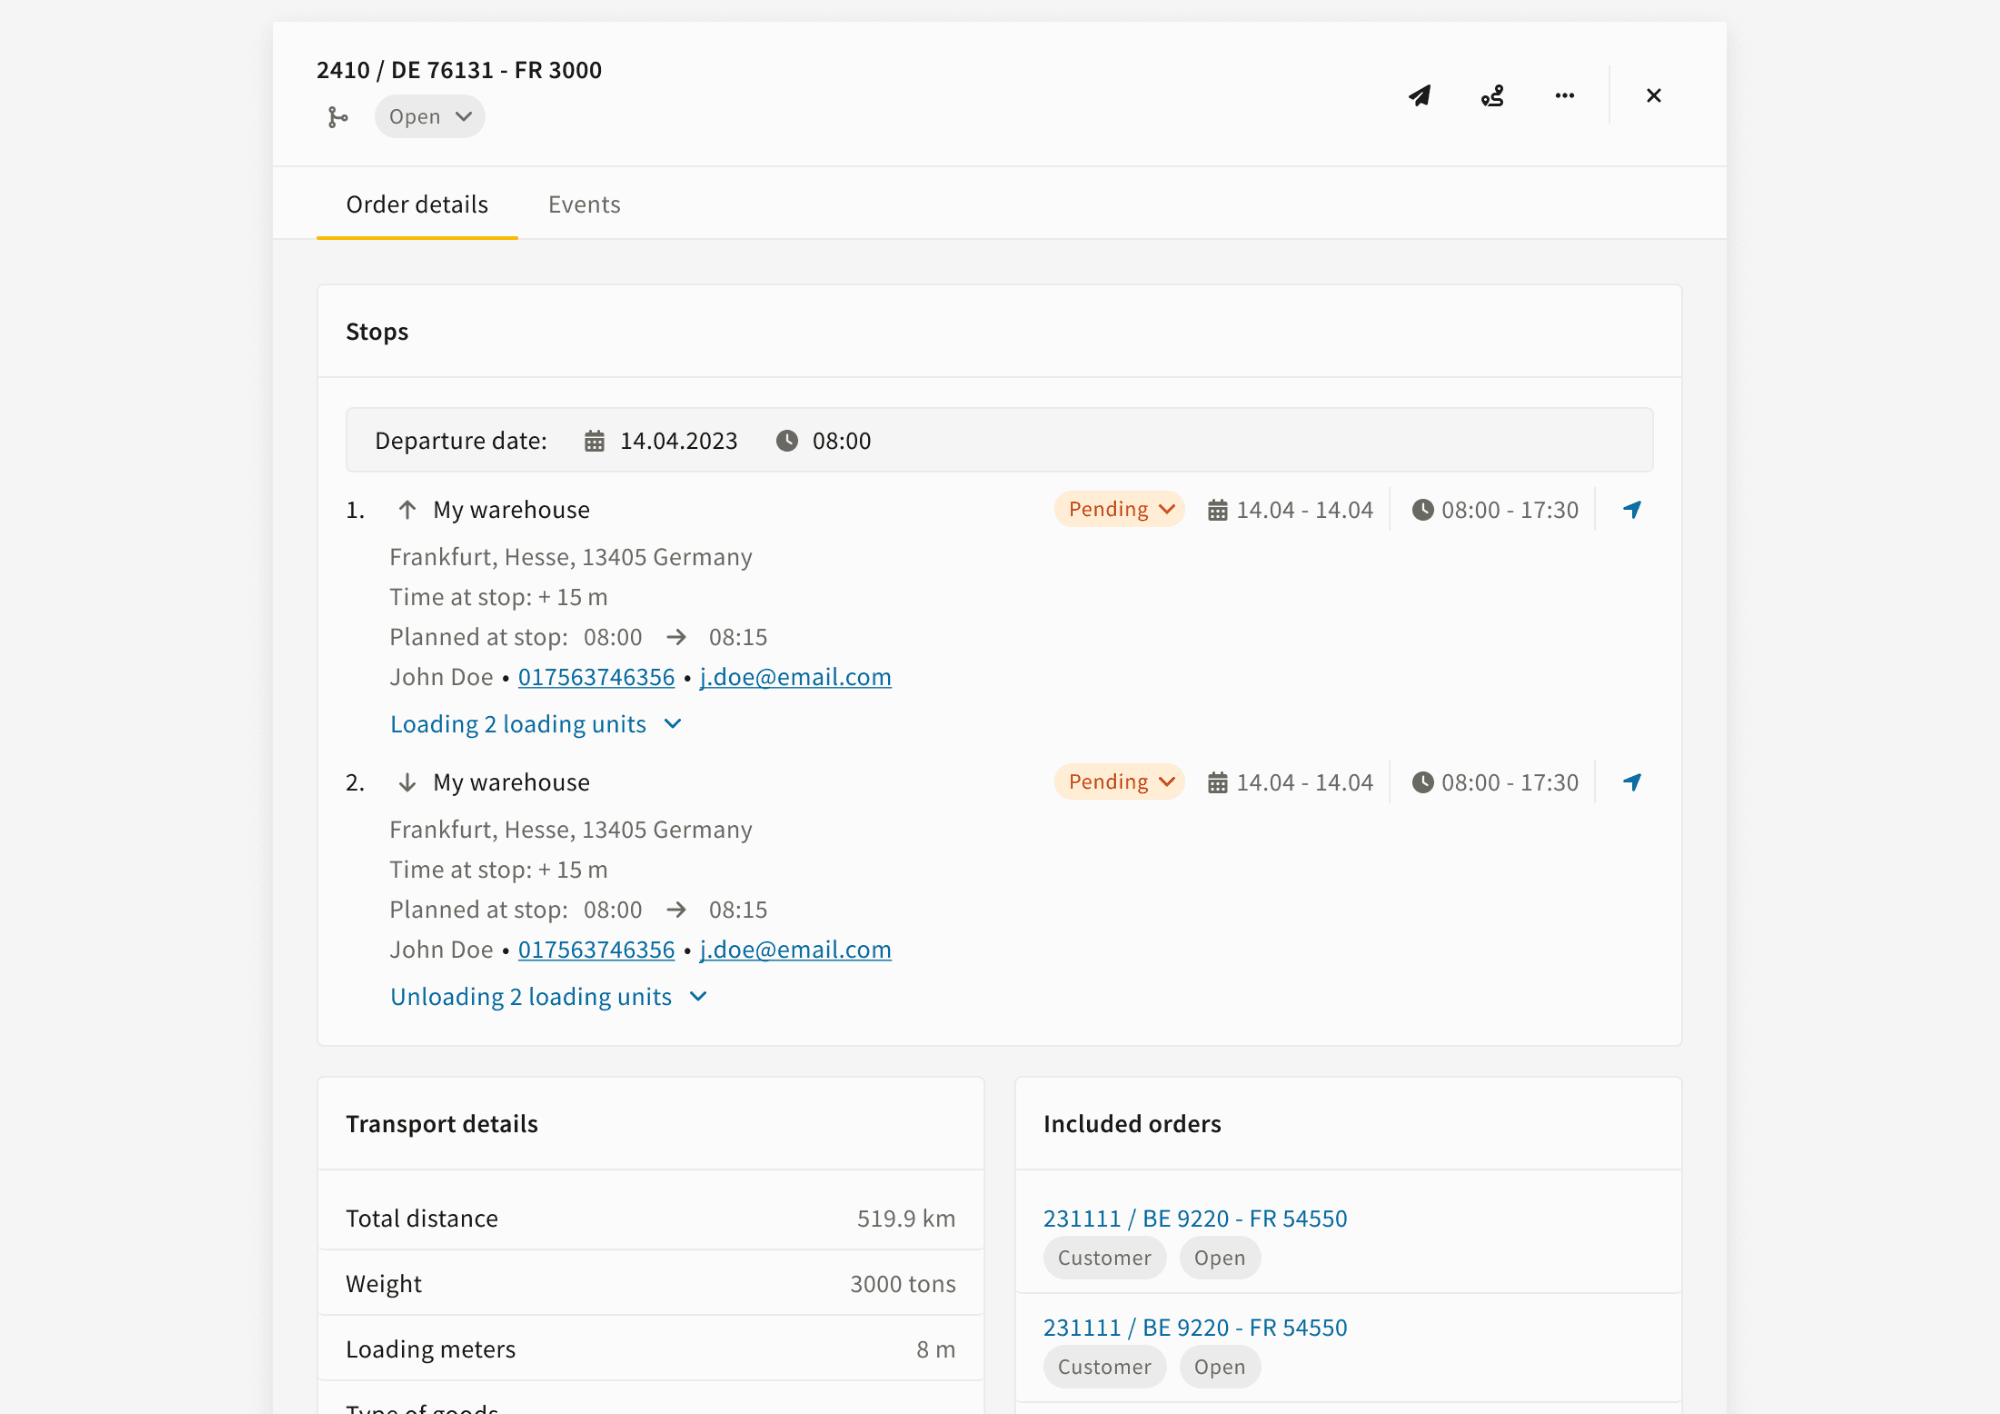Screen dimensions: 2000x1414
Task: Open first included order 231111 link
Action: (1195, 1219)
